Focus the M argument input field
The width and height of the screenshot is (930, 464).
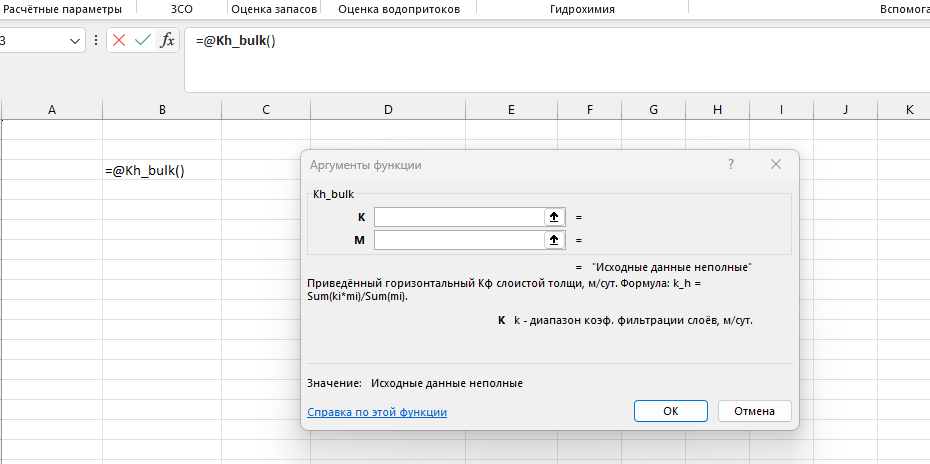(459, 240)
